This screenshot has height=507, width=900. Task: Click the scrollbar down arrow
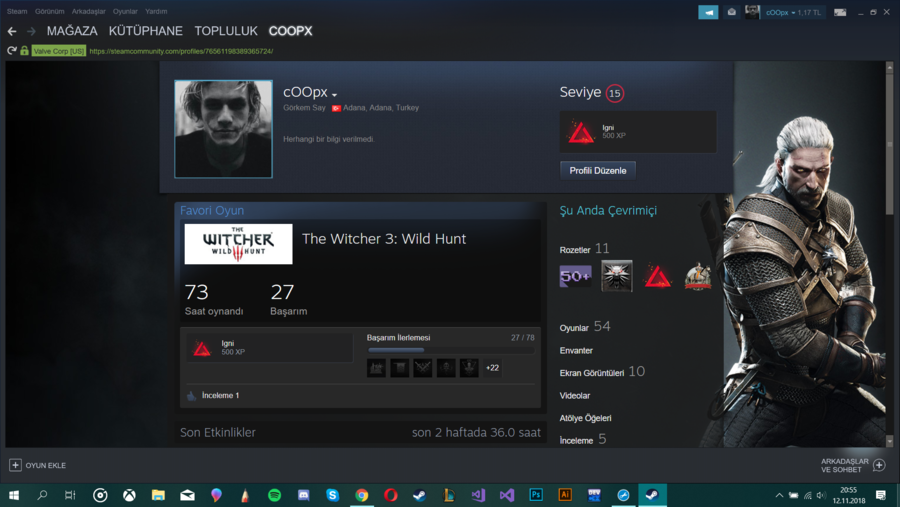[x=890, y=442]
